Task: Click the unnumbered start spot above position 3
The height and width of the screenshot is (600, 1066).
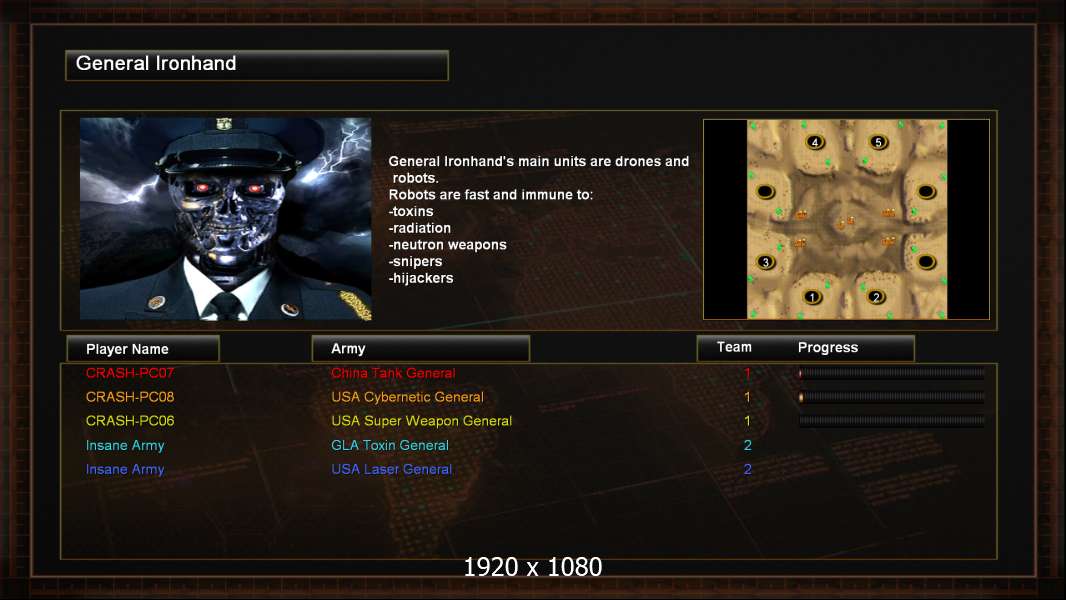Action: 766,192
